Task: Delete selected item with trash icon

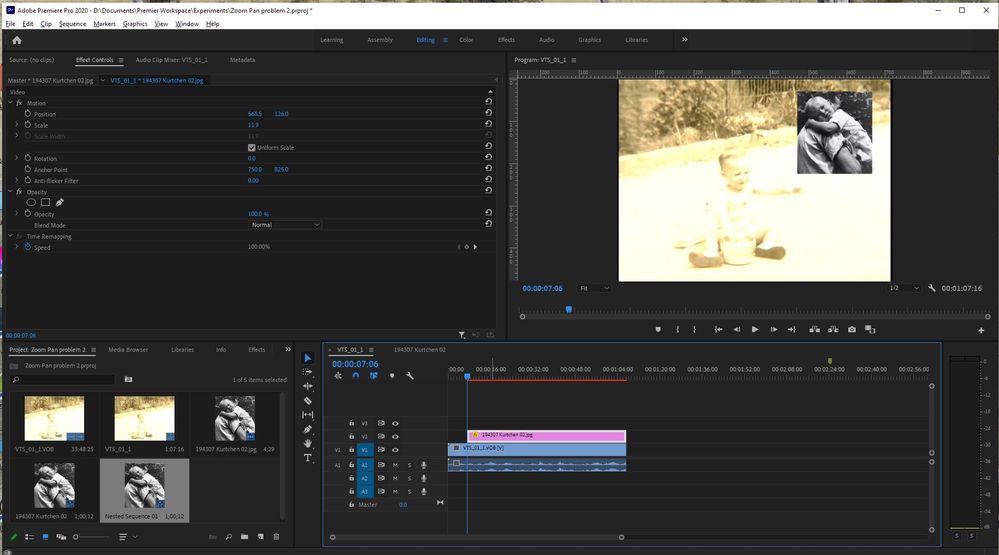Action: [277, 537]
